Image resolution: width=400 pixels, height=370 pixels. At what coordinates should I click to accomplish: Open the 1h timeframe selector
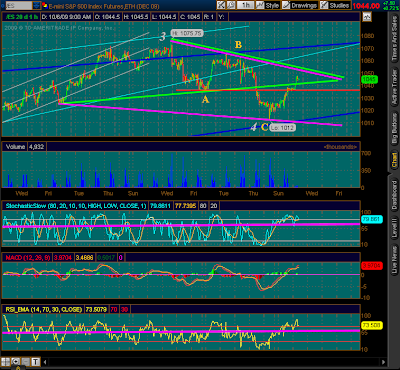coord(245,5)
